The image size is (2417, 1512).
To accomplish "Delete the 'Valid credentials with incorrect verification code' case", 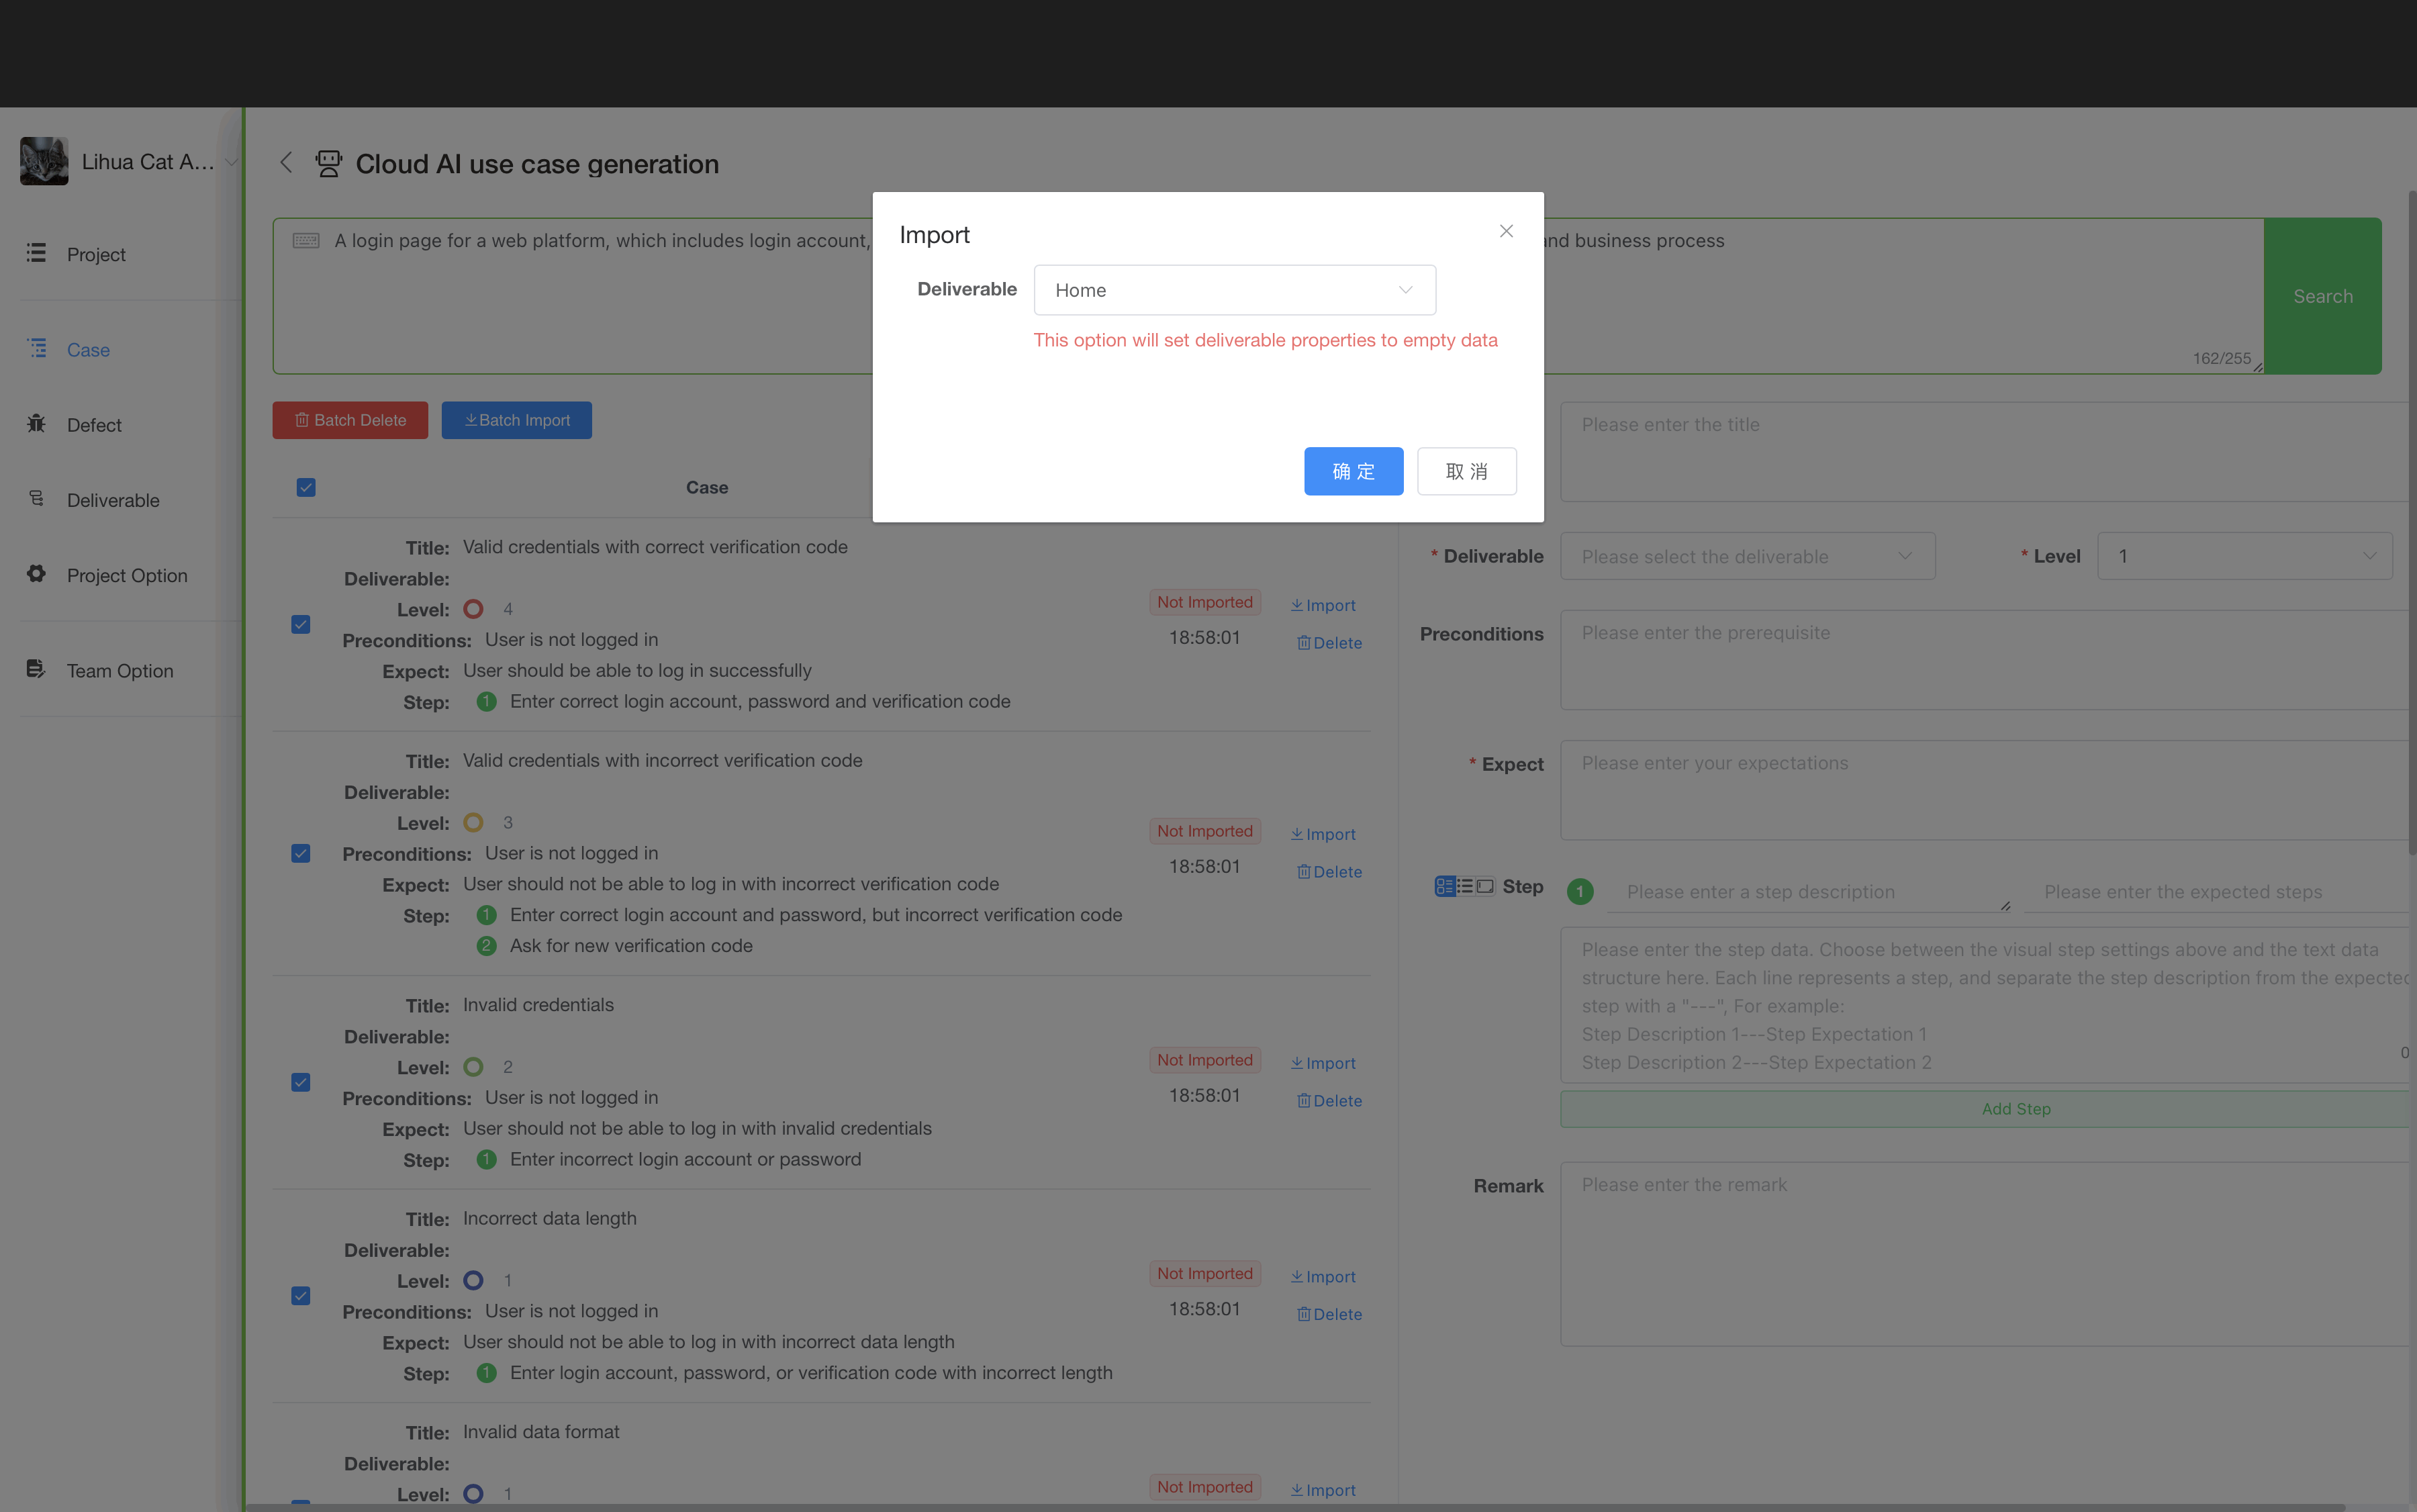I will click(x=1329, y=872).
